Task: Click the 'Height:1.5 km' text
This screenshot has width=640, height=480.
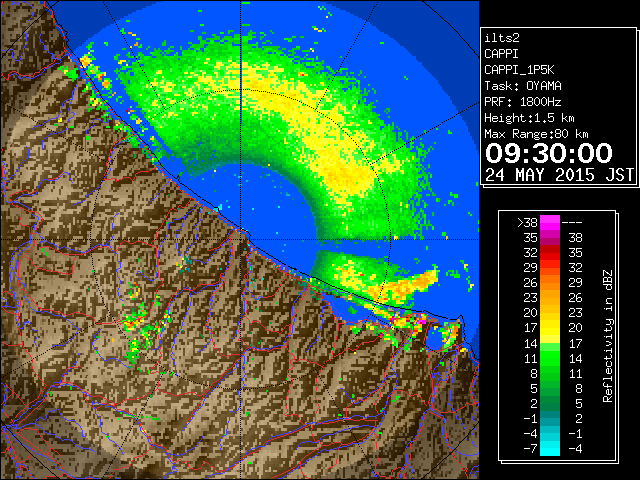Action: [x=529, y=118]
